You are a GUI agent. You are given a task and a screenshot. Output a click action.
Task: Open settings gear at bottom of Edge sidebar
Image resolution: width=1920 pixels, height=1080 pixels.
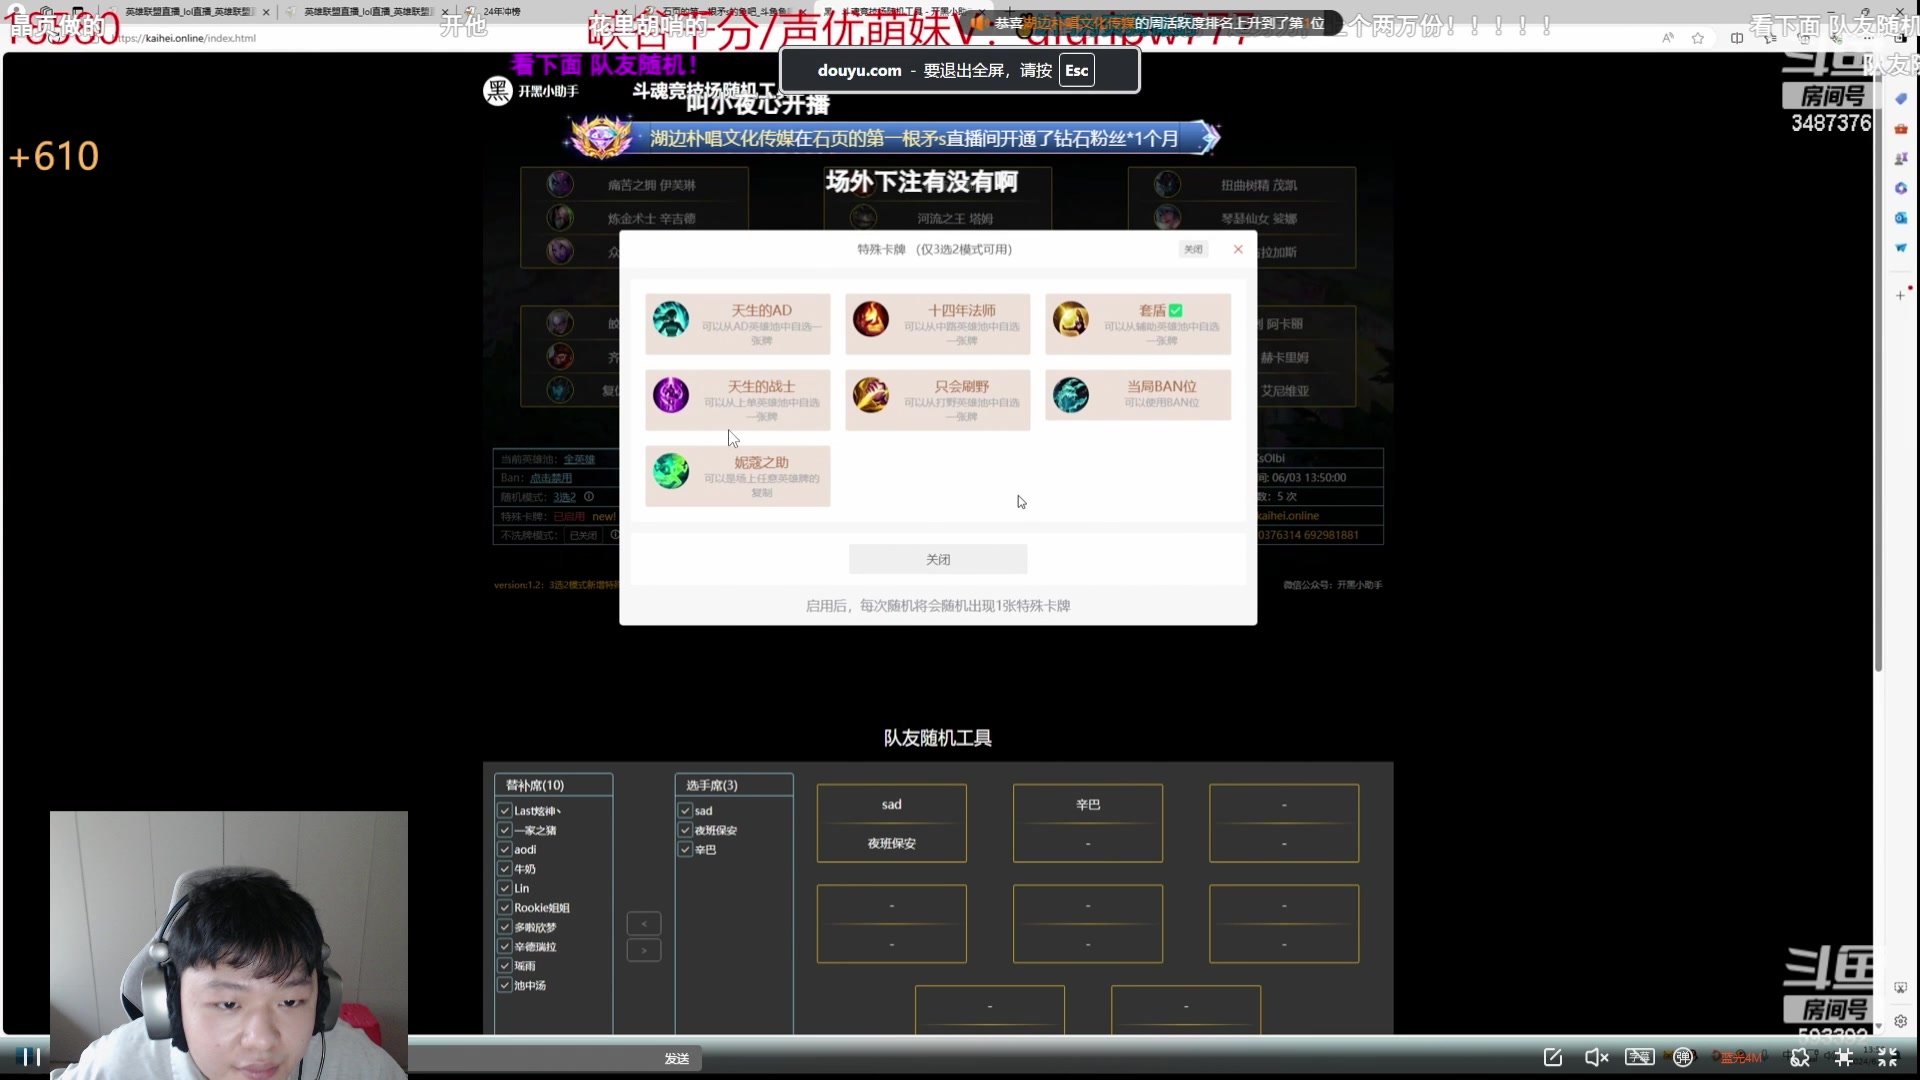point(1900,1021)
